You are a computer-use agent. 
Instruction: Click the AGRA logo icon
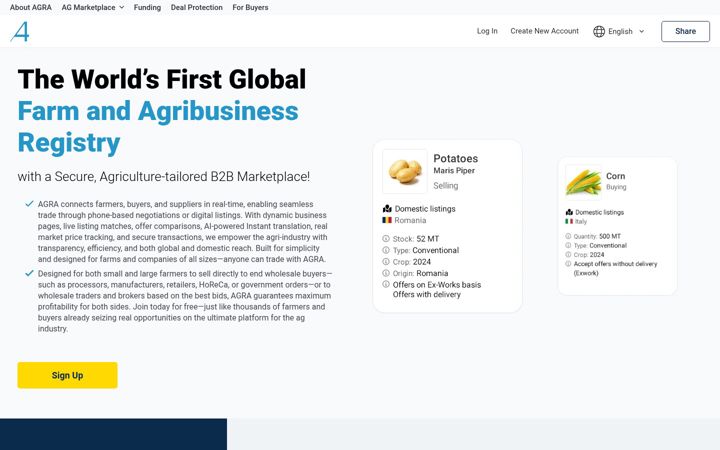click(20, 32)
